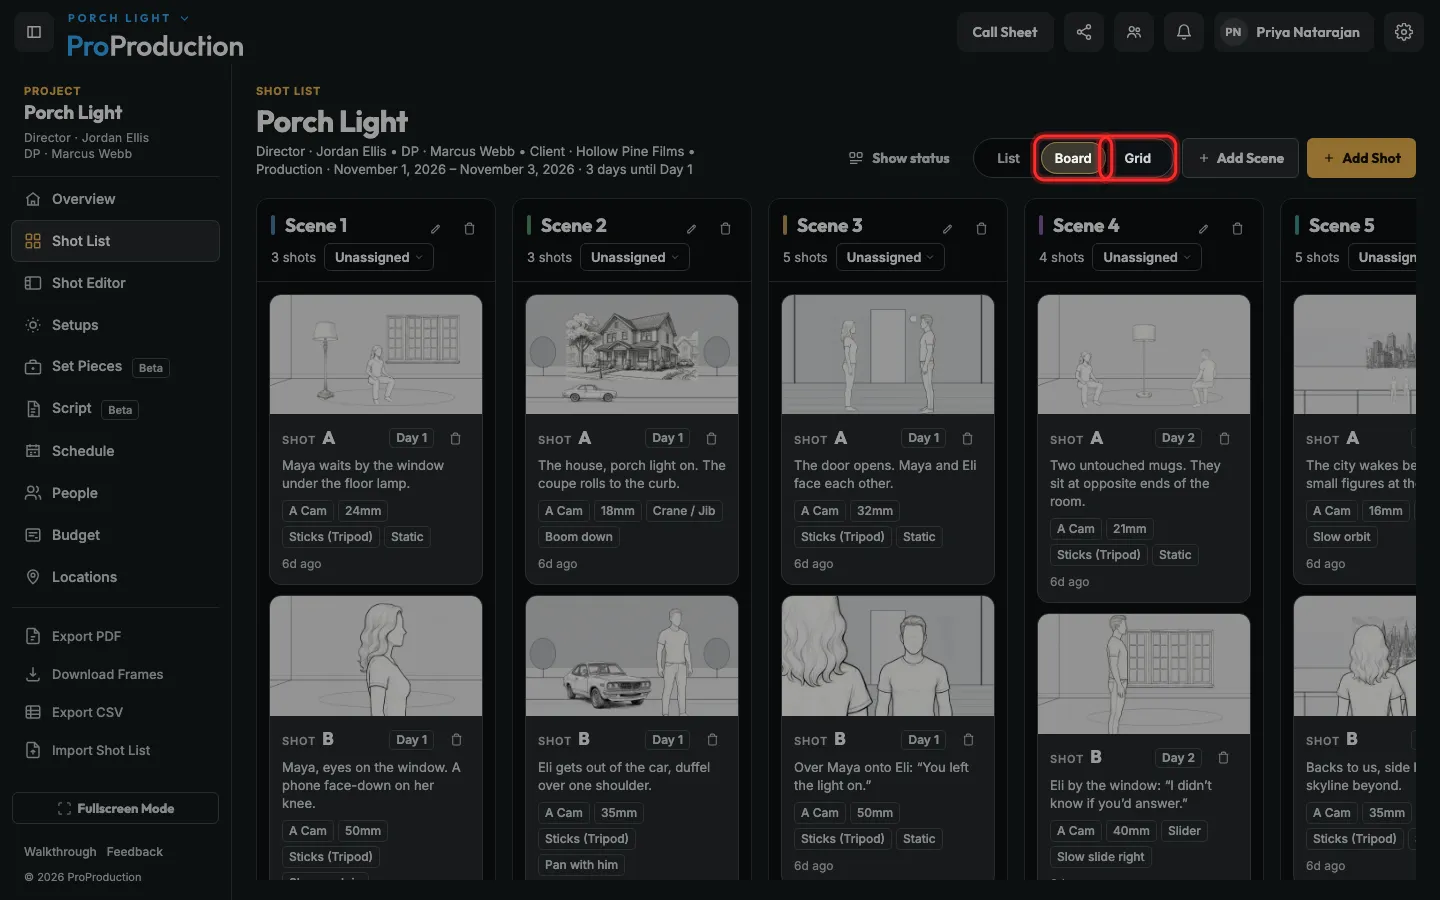Delete Scene 1 with trash icon
This screenshot has width=1440, height=900.
[x=470, y=229]
